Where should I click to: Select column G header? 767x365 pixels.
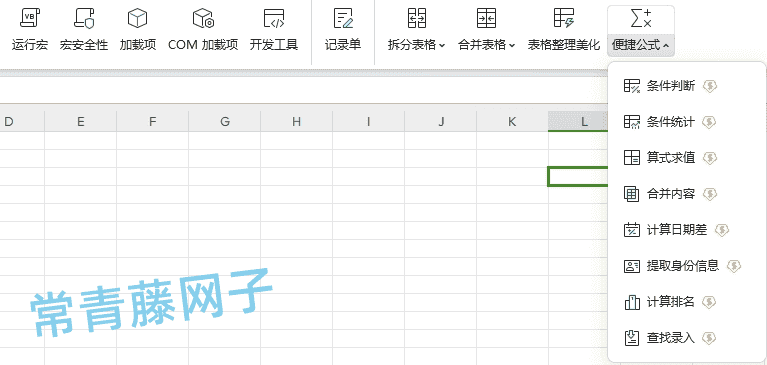[x=225, y=121]
